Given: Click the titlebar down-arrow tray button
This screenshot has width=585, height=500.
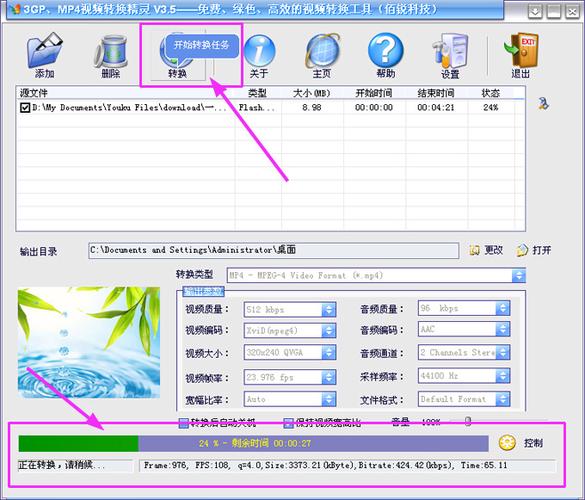Looking at the screenshot, I should 535,11.
